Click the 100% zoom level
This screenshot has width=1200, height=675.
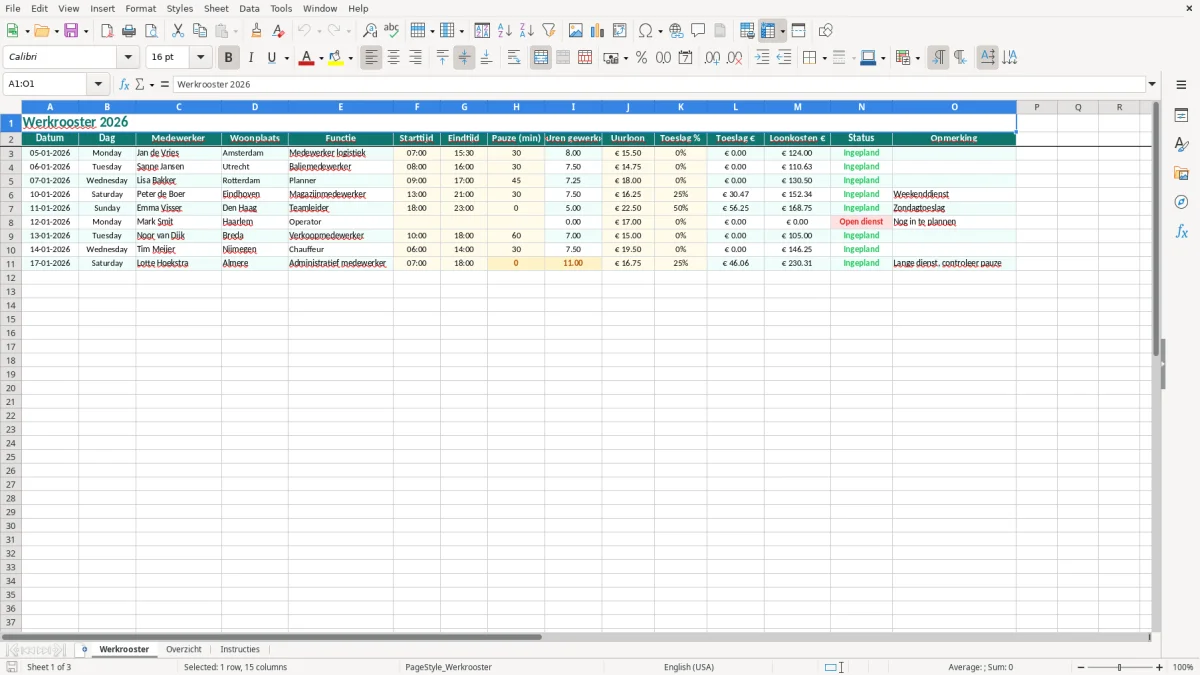point(1183,667)
